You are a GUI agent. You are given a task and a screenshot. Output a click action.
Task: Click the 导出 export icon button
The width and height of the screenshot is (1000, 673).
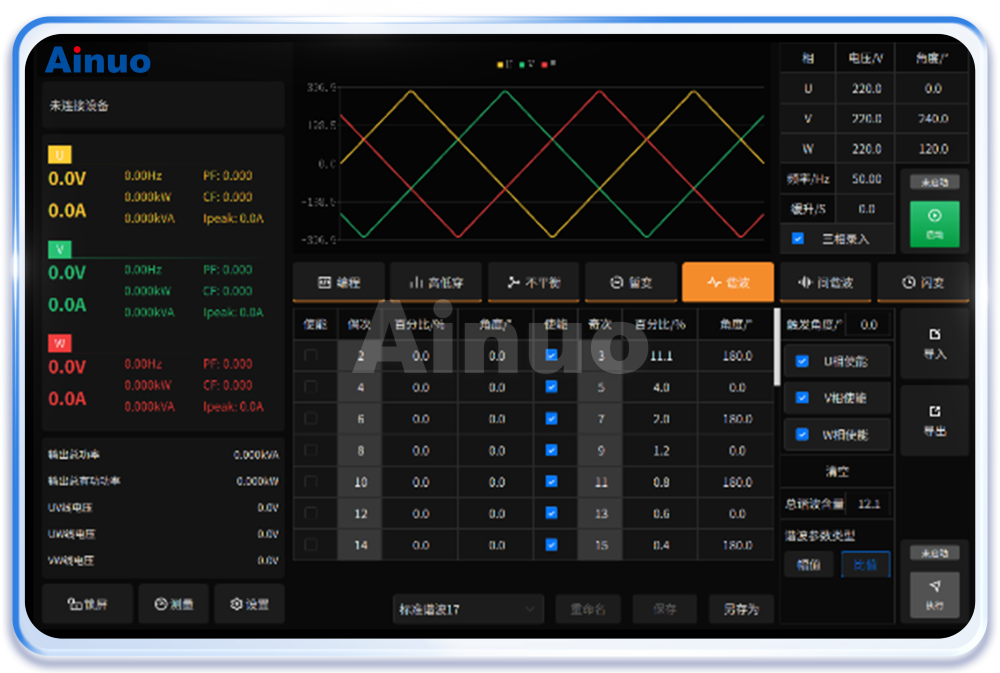point(934,421)
